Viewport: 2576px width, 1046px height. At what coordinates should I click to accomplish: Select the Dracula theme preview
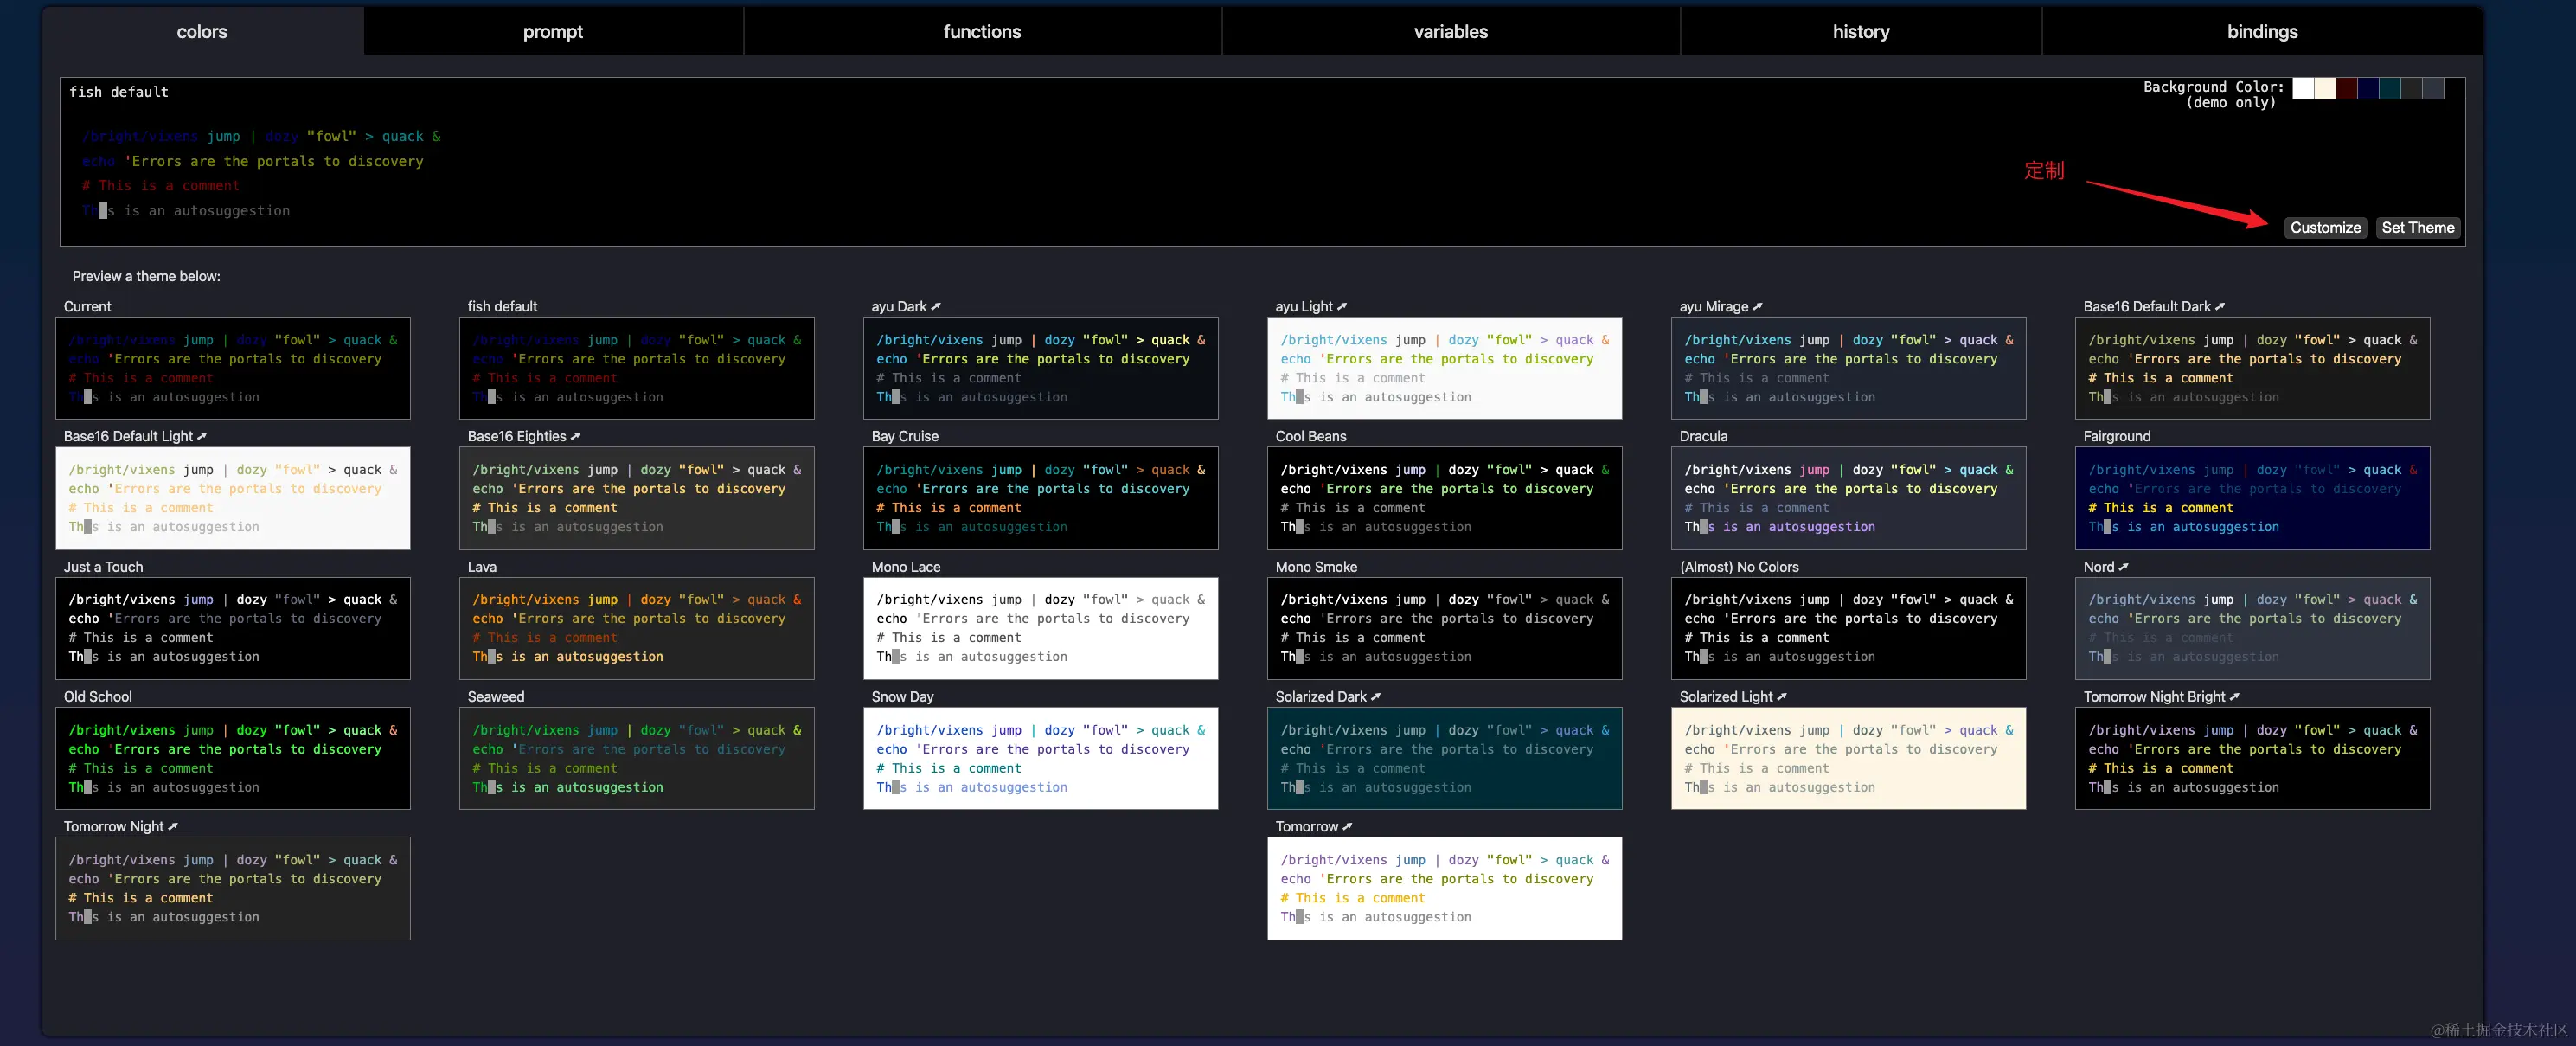pyautogui.click(x=1849, y=498)
